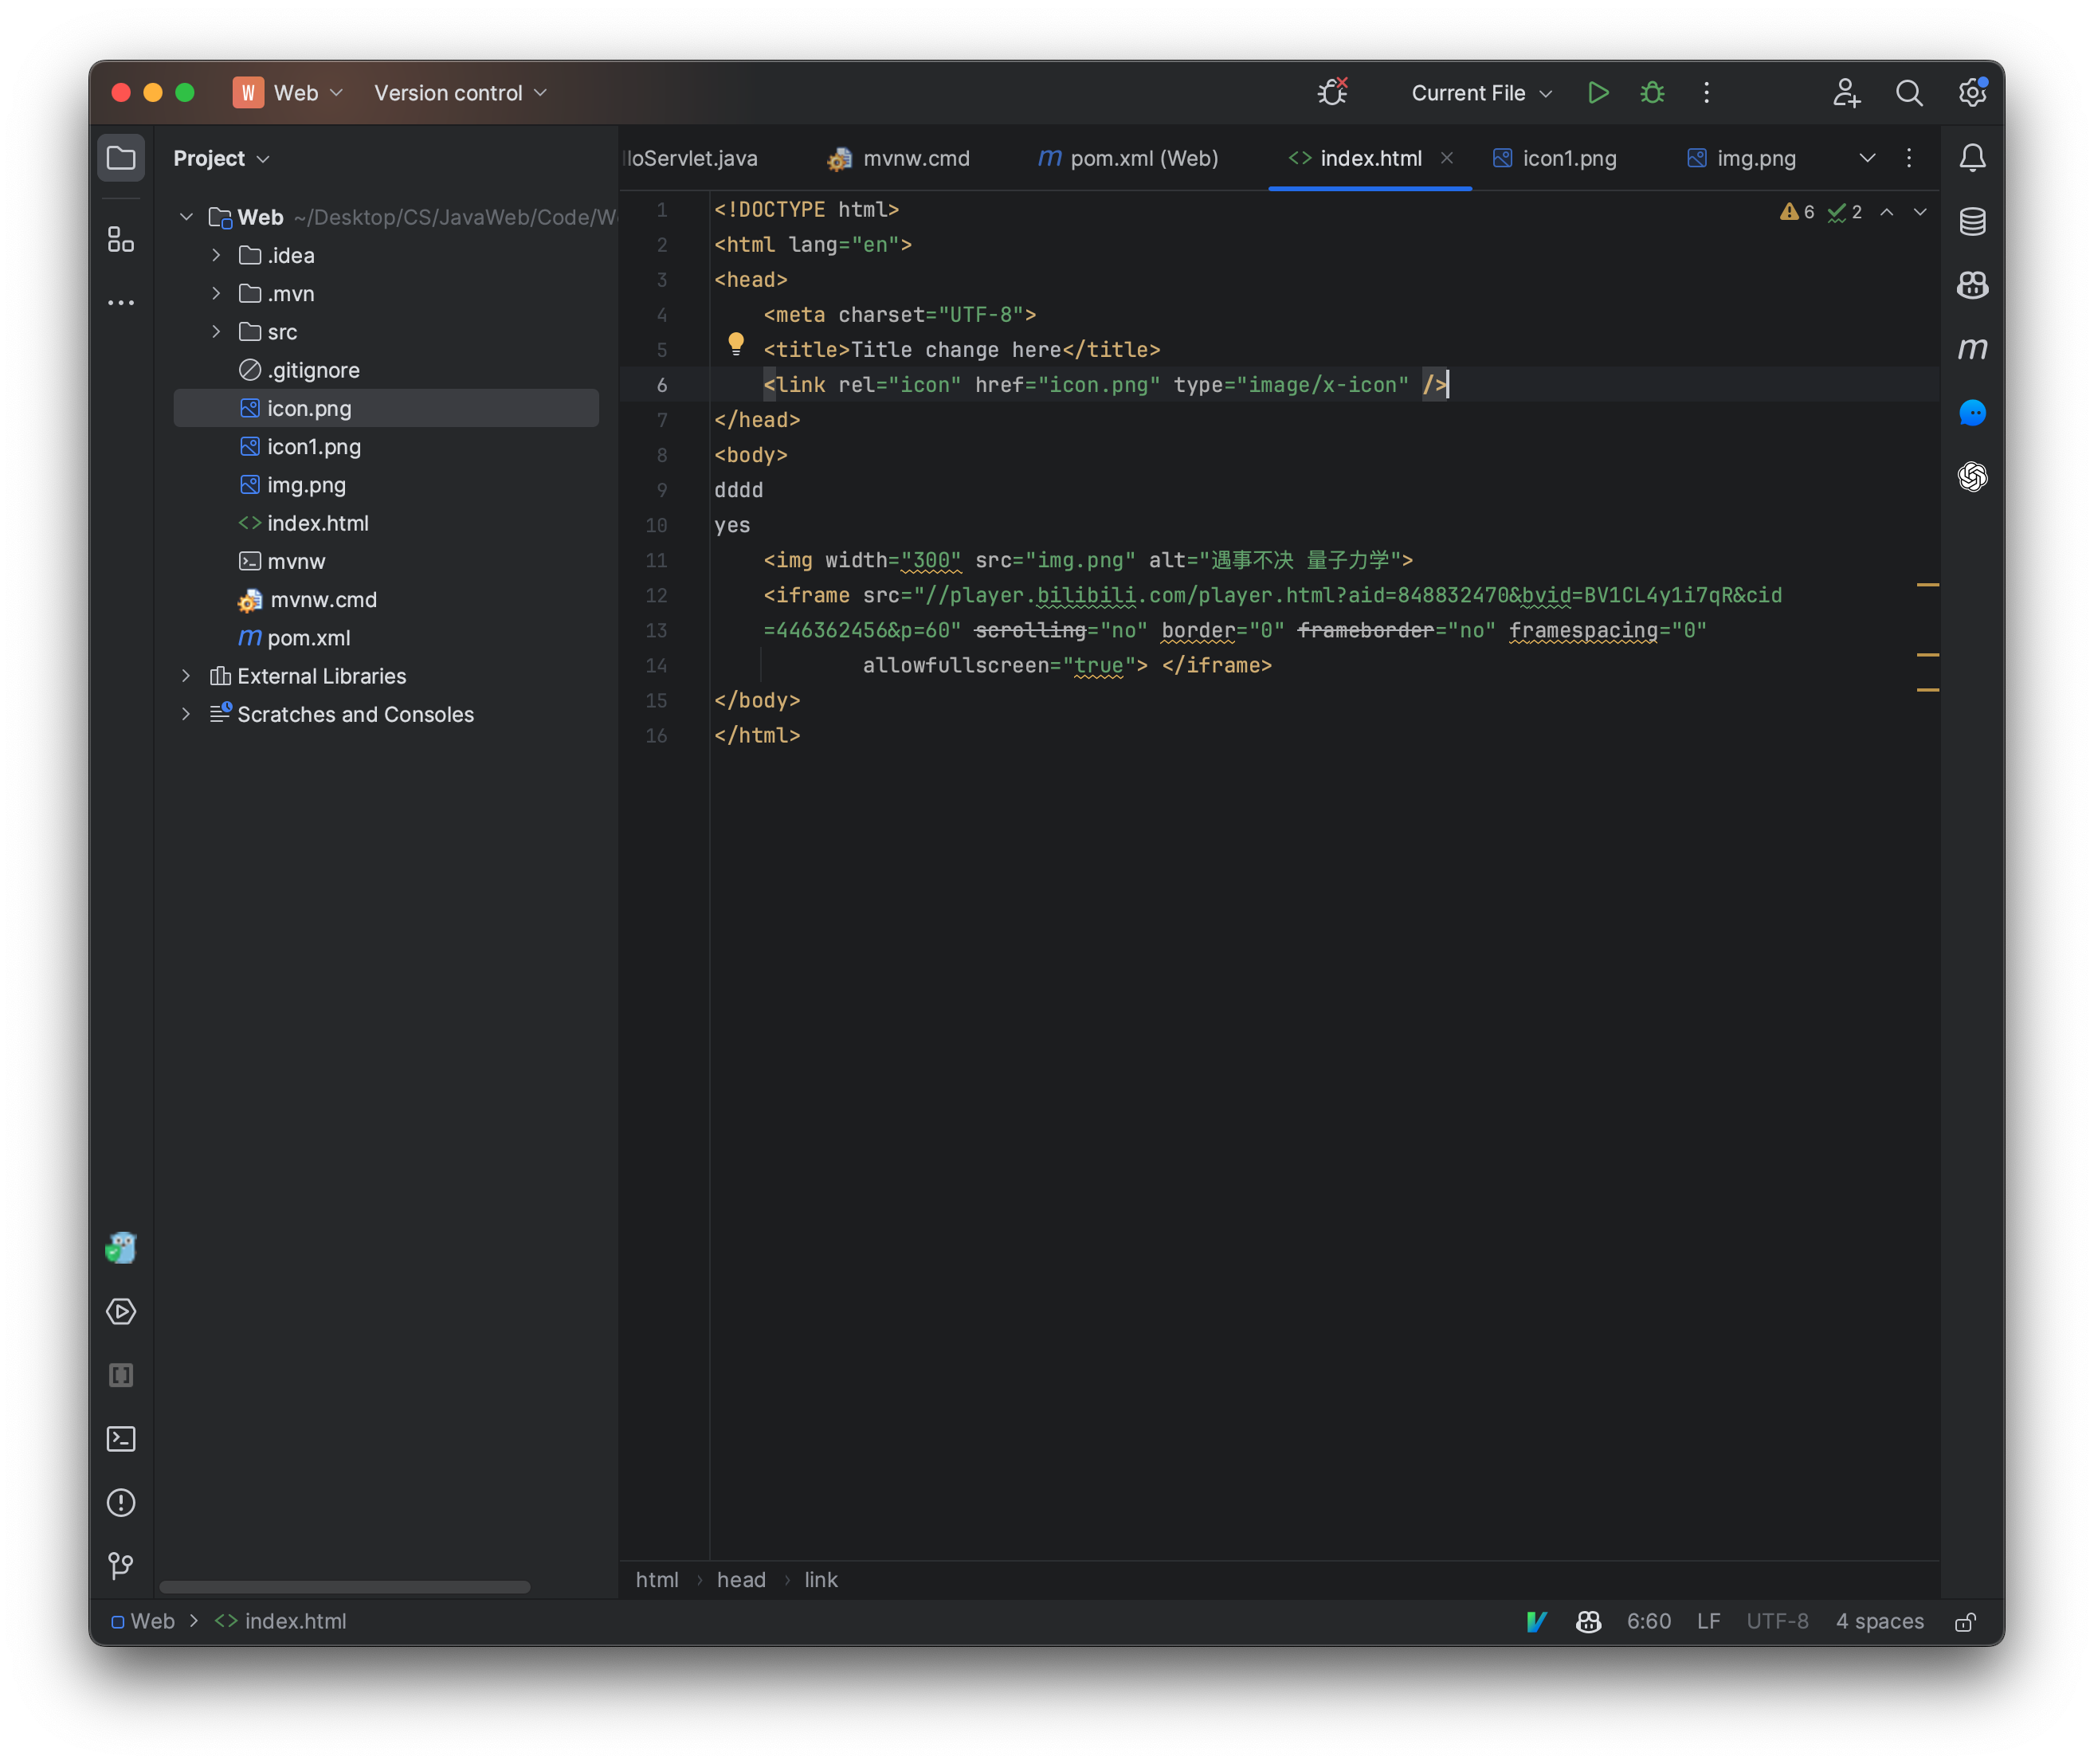Click the head breadcrumb
The width and height of the screenshot is (2094, 1764).
pos(741,1580)
